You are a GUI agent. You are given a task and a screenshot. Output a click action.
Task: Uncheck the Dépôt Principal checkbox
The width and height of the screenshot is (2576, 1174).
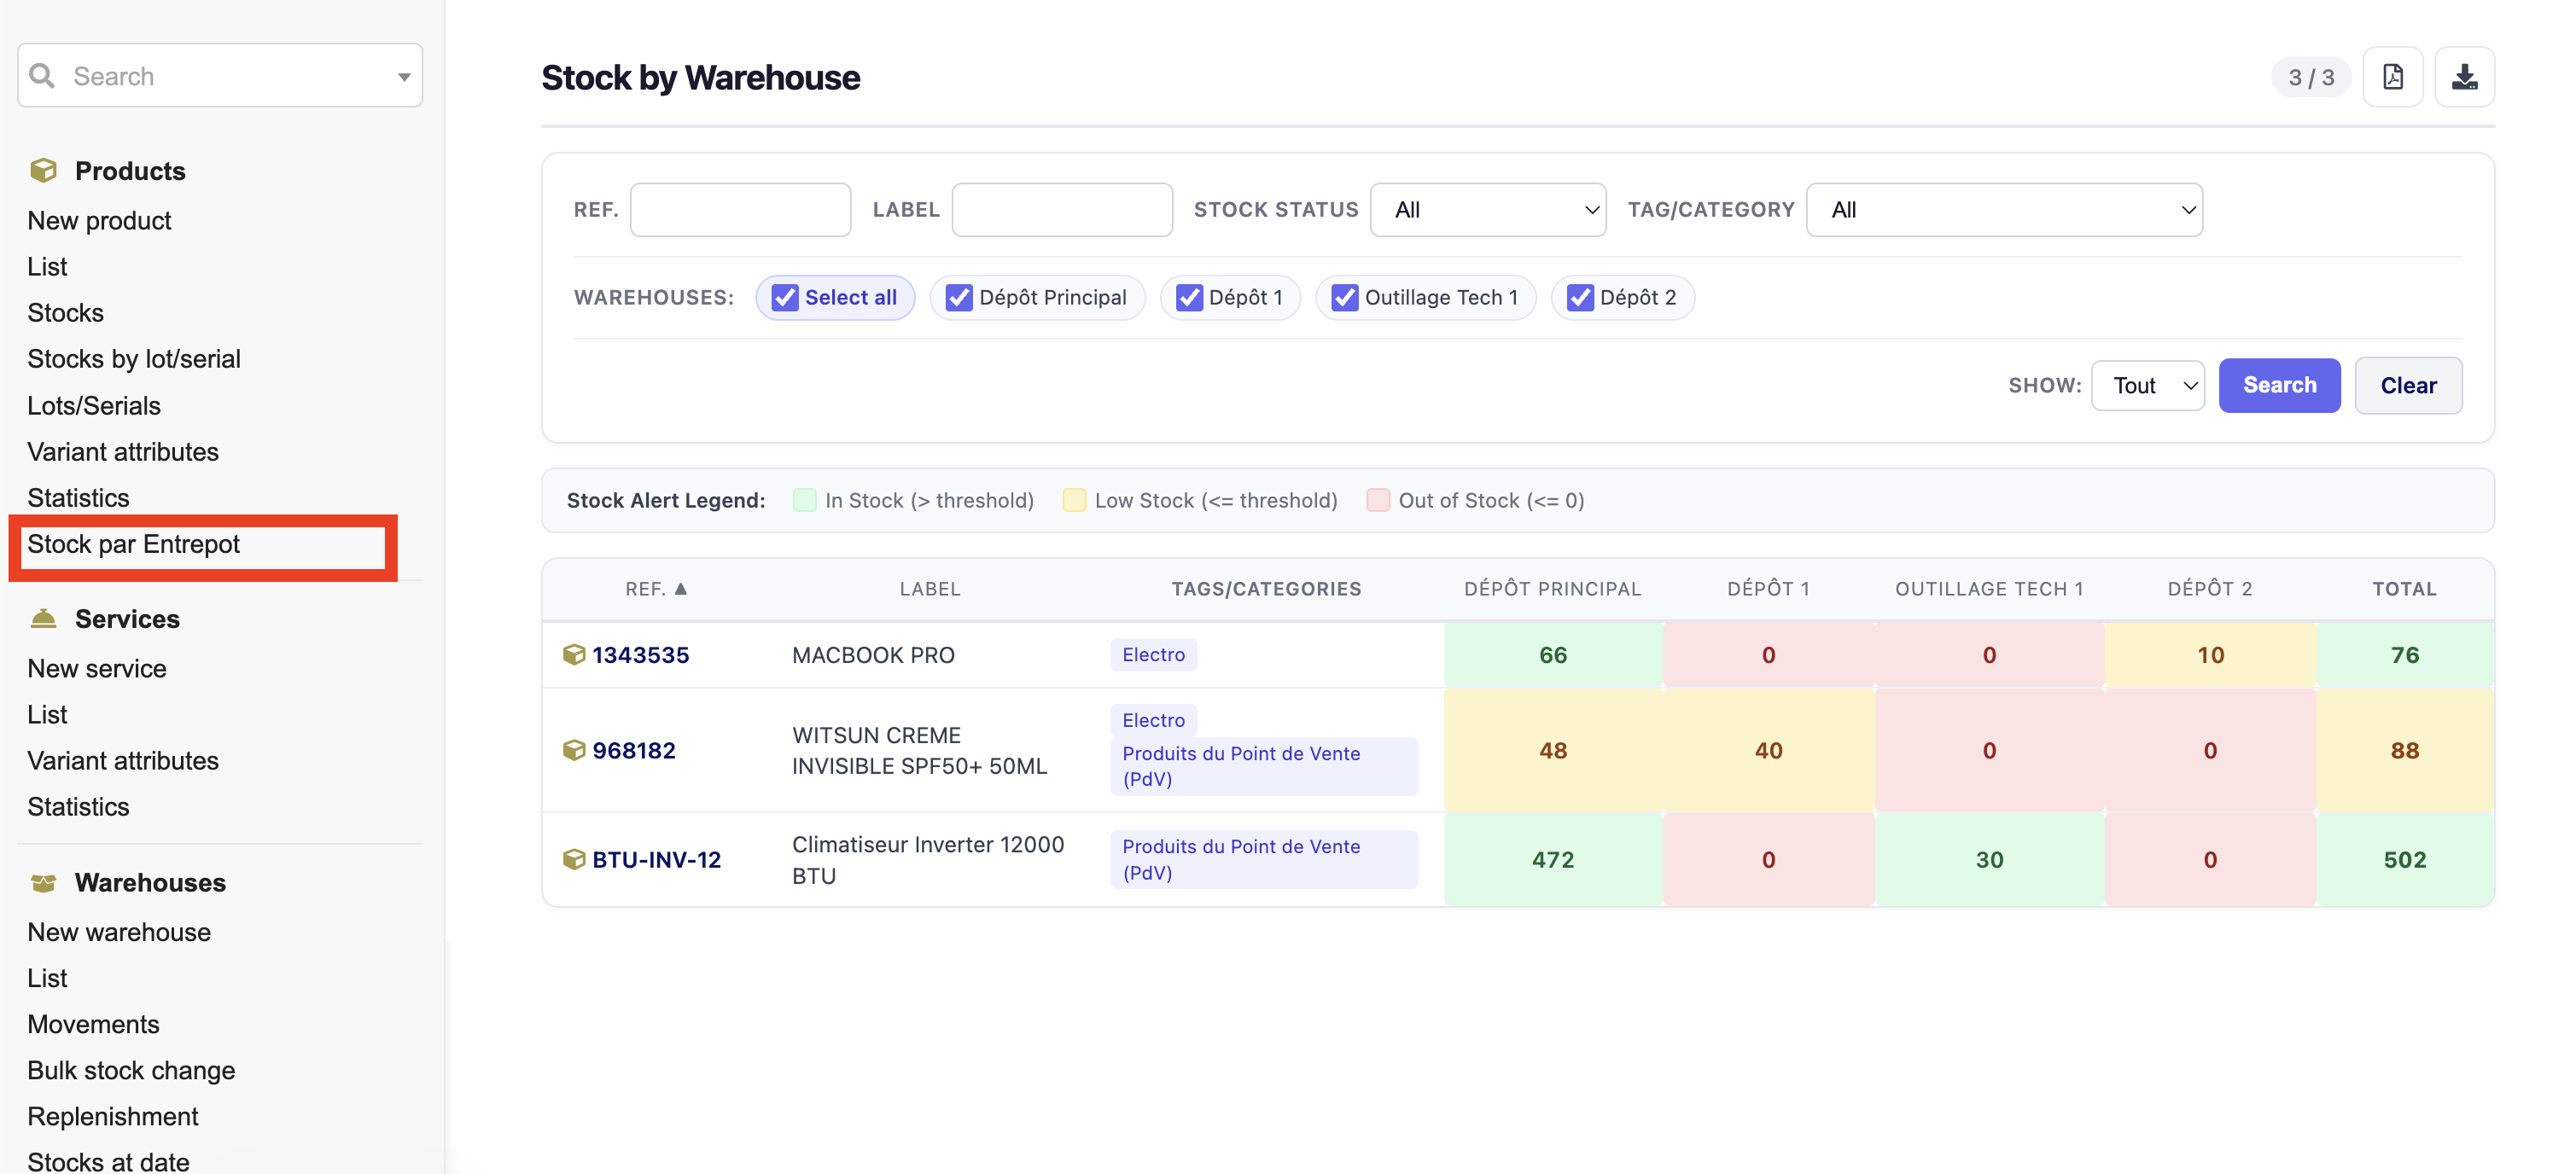(x=959, y=298)
